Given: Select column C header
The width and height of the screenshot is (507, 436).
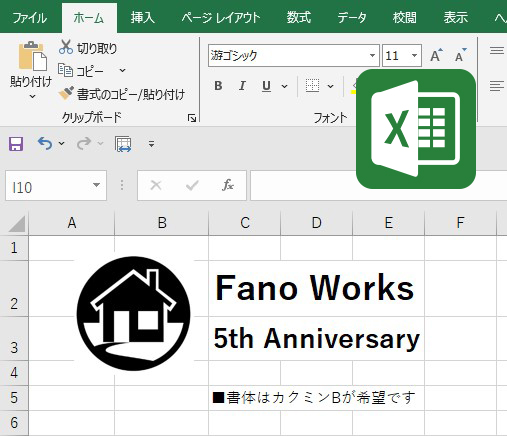Looking at the screenshot, I should (x=245, y=223).
